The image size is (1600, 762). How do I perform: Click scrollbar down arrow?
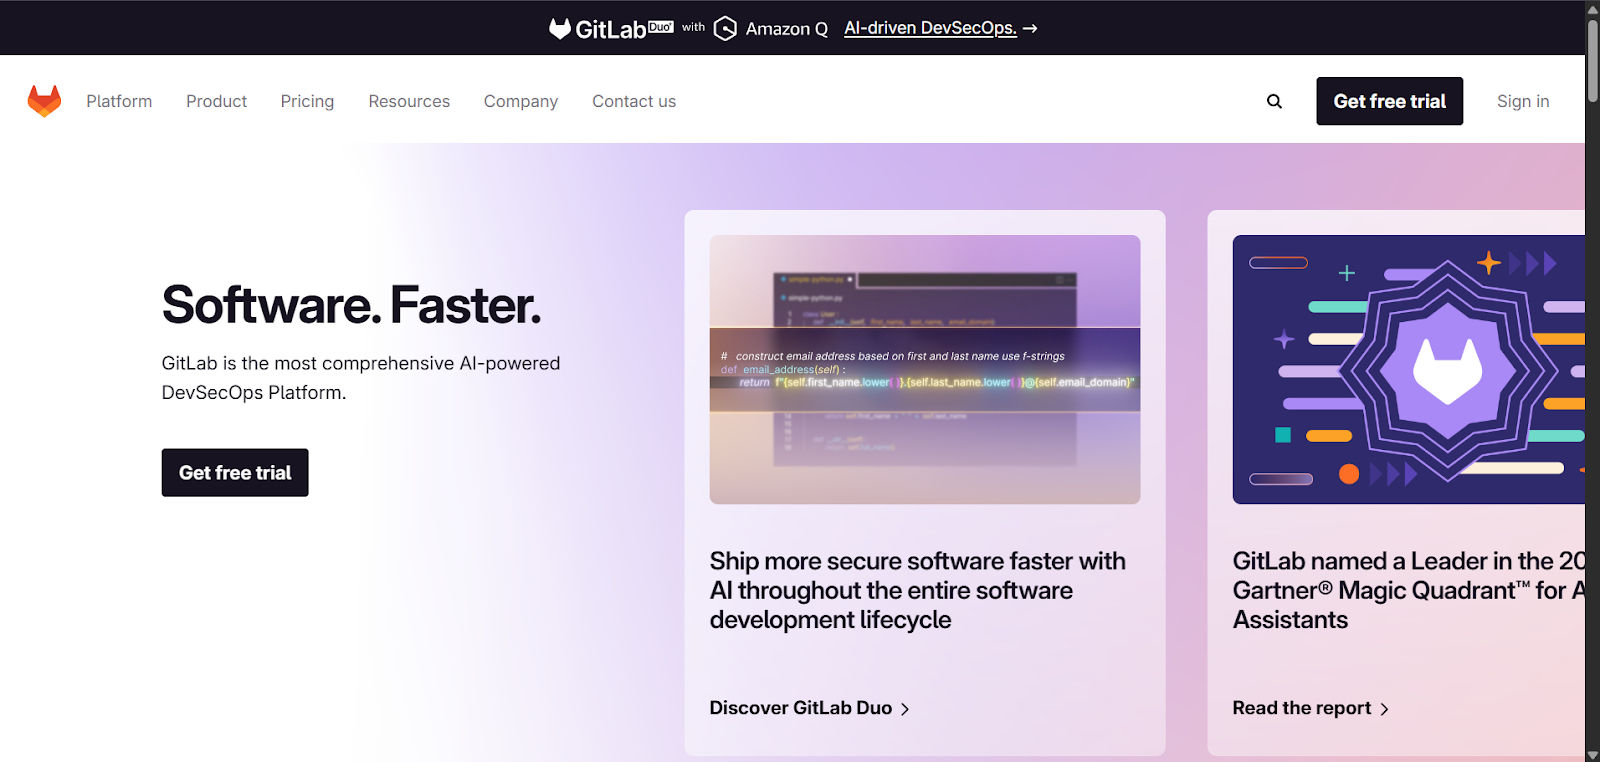pyautogui.click(x=1592, y=754)
